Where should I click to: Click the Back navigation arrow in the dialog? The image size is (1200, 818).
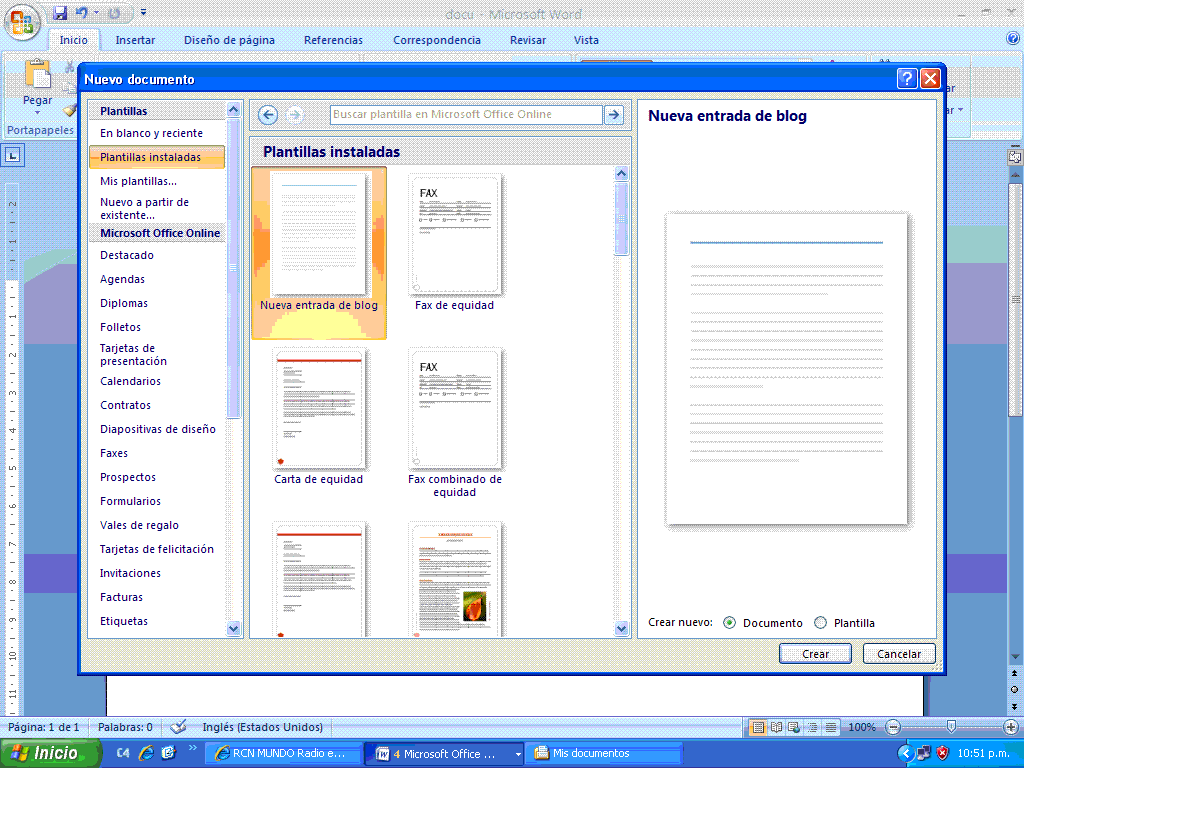click(x=267, y=115)
